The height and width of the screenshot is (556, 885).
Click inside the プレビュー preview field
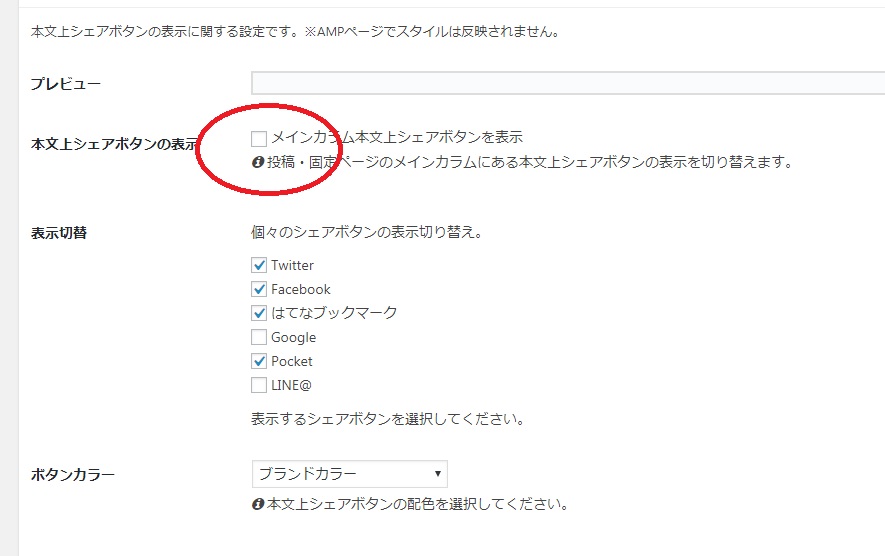(567, 83)
